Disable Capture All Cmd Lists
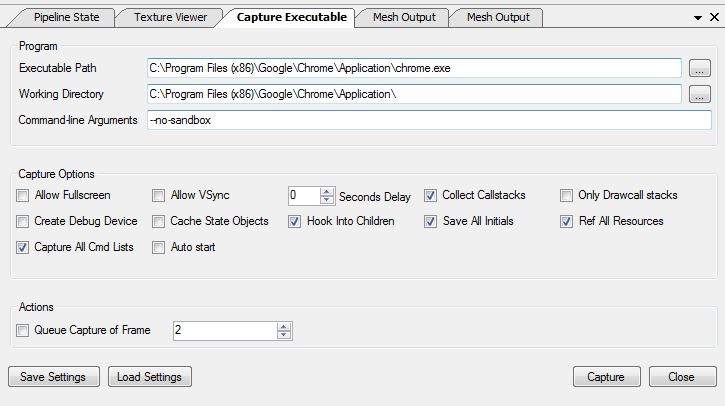Viewport: 725px width, 406px height. tap(23, 247)
